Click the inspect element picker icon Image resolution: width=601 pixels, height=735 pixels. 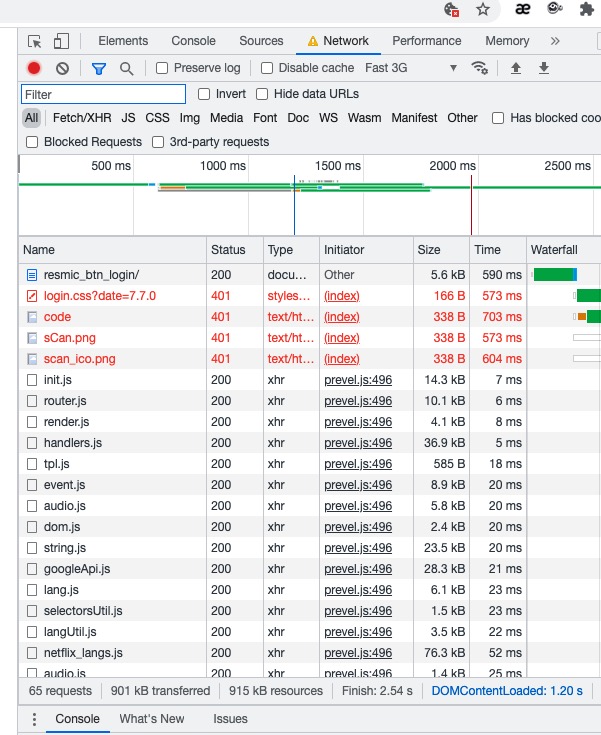35,41
